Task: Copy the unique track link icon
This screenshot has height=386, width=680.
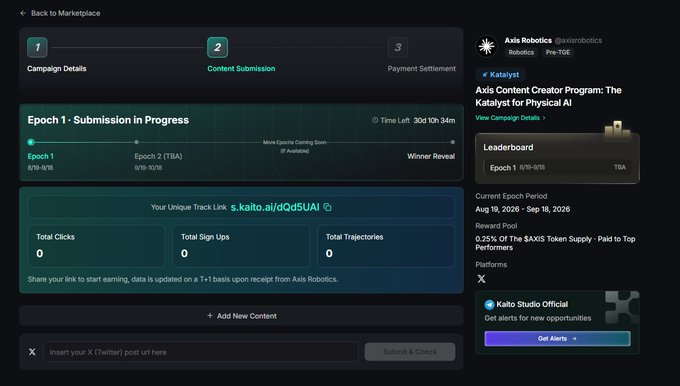Action: 327,207
